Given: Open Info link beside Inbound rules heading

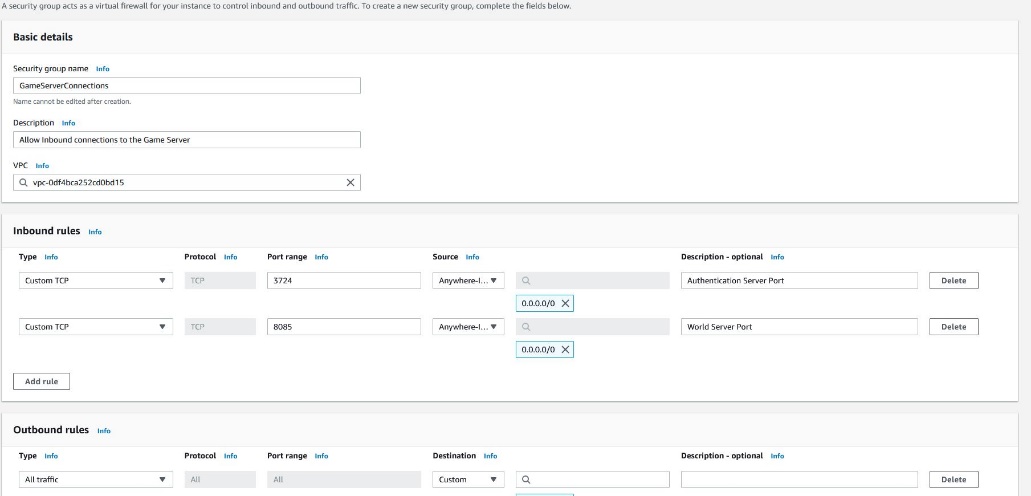Looking at the screenshot, I should pyautogui.click(x=95, y=232).
